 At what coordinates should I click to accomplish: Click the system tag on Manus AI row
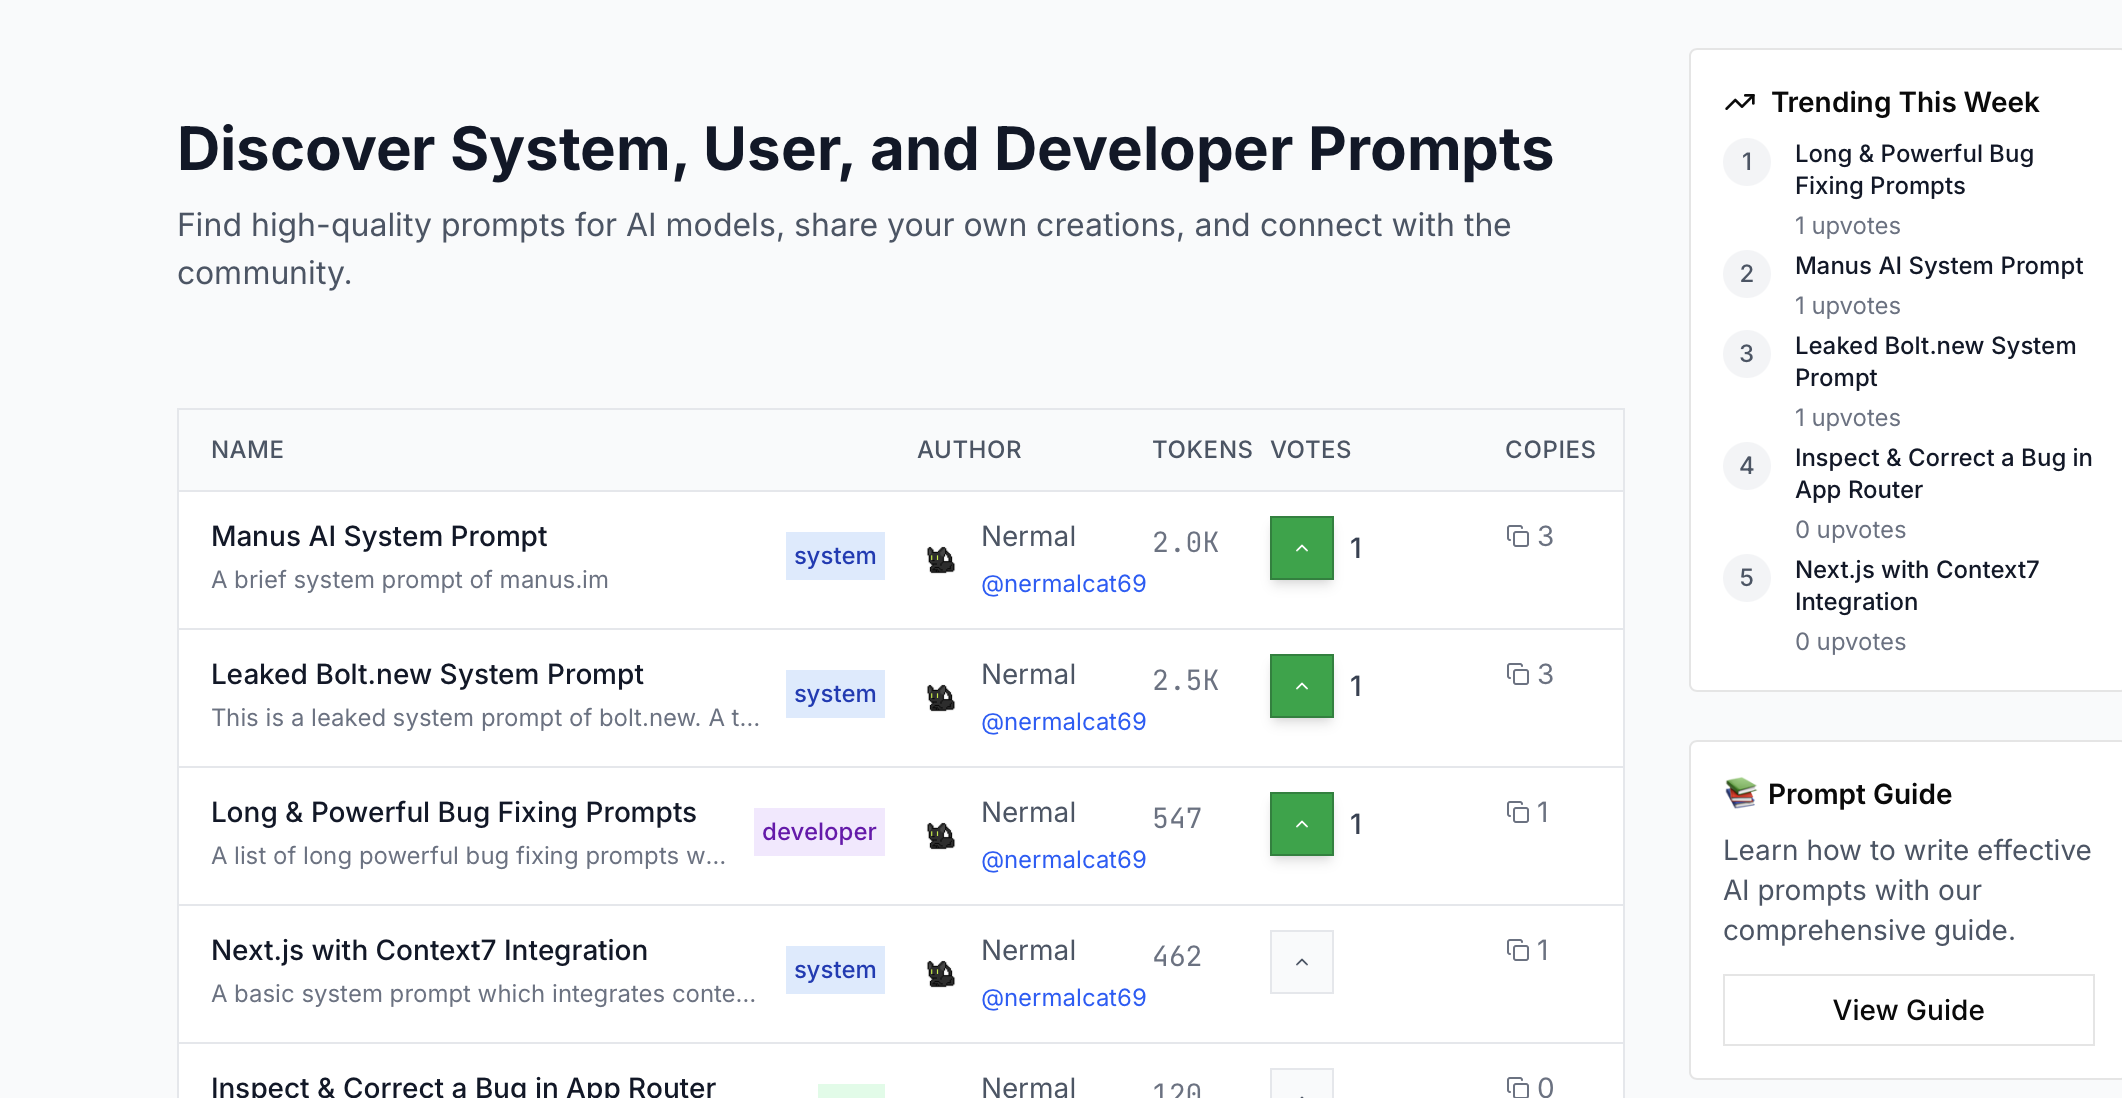834,556
